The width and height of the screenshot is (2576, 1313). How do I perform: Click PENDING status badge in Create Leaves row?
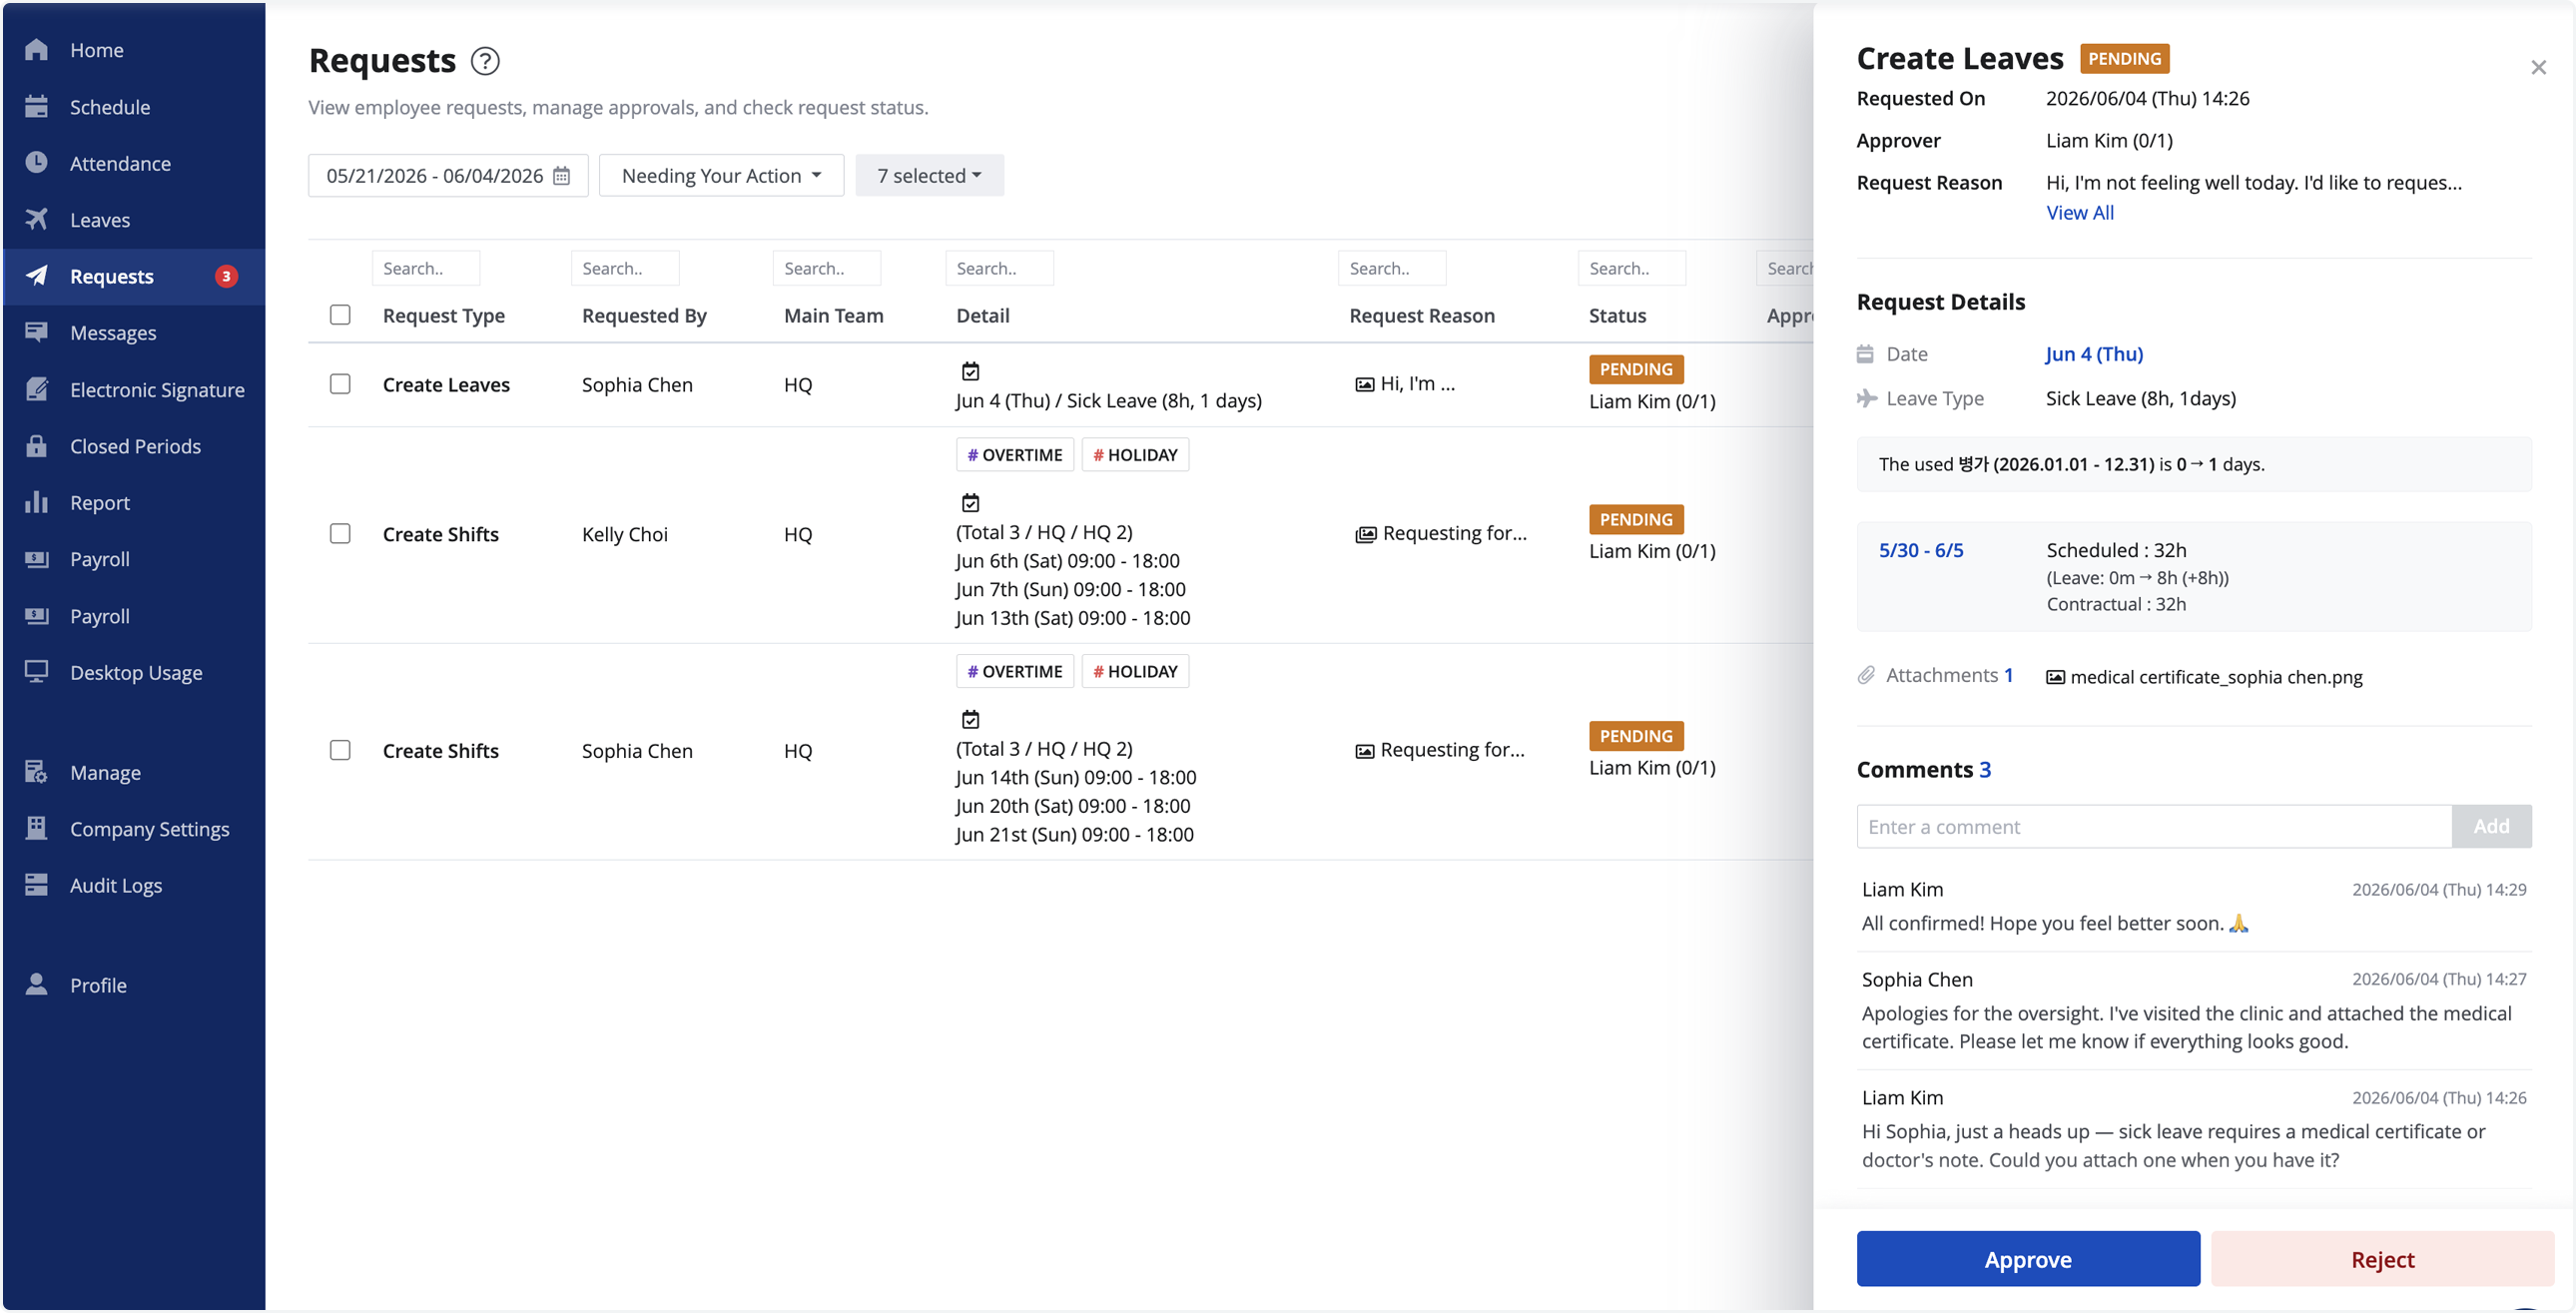click(1636, 370)
